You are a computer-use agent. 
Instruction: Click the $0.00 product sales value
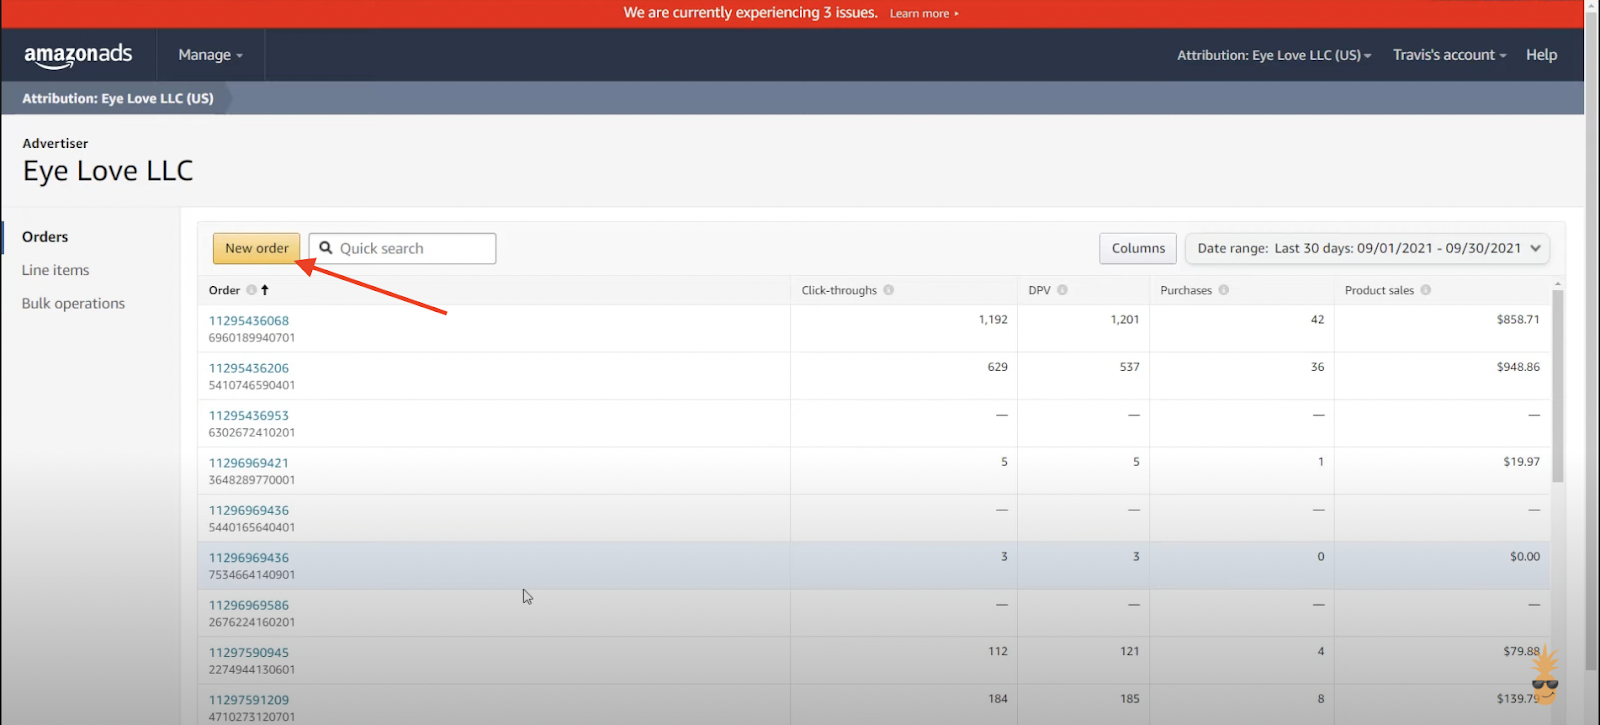pyautogui.click(x=1525, y=557)
